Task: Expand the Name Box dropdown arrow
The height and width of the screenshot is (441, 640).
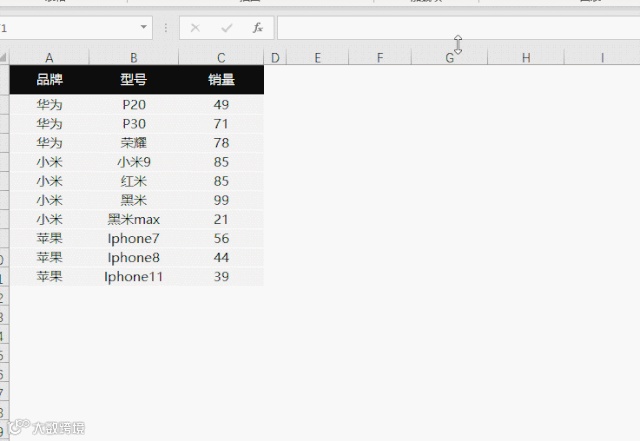Action: [143, 27]
